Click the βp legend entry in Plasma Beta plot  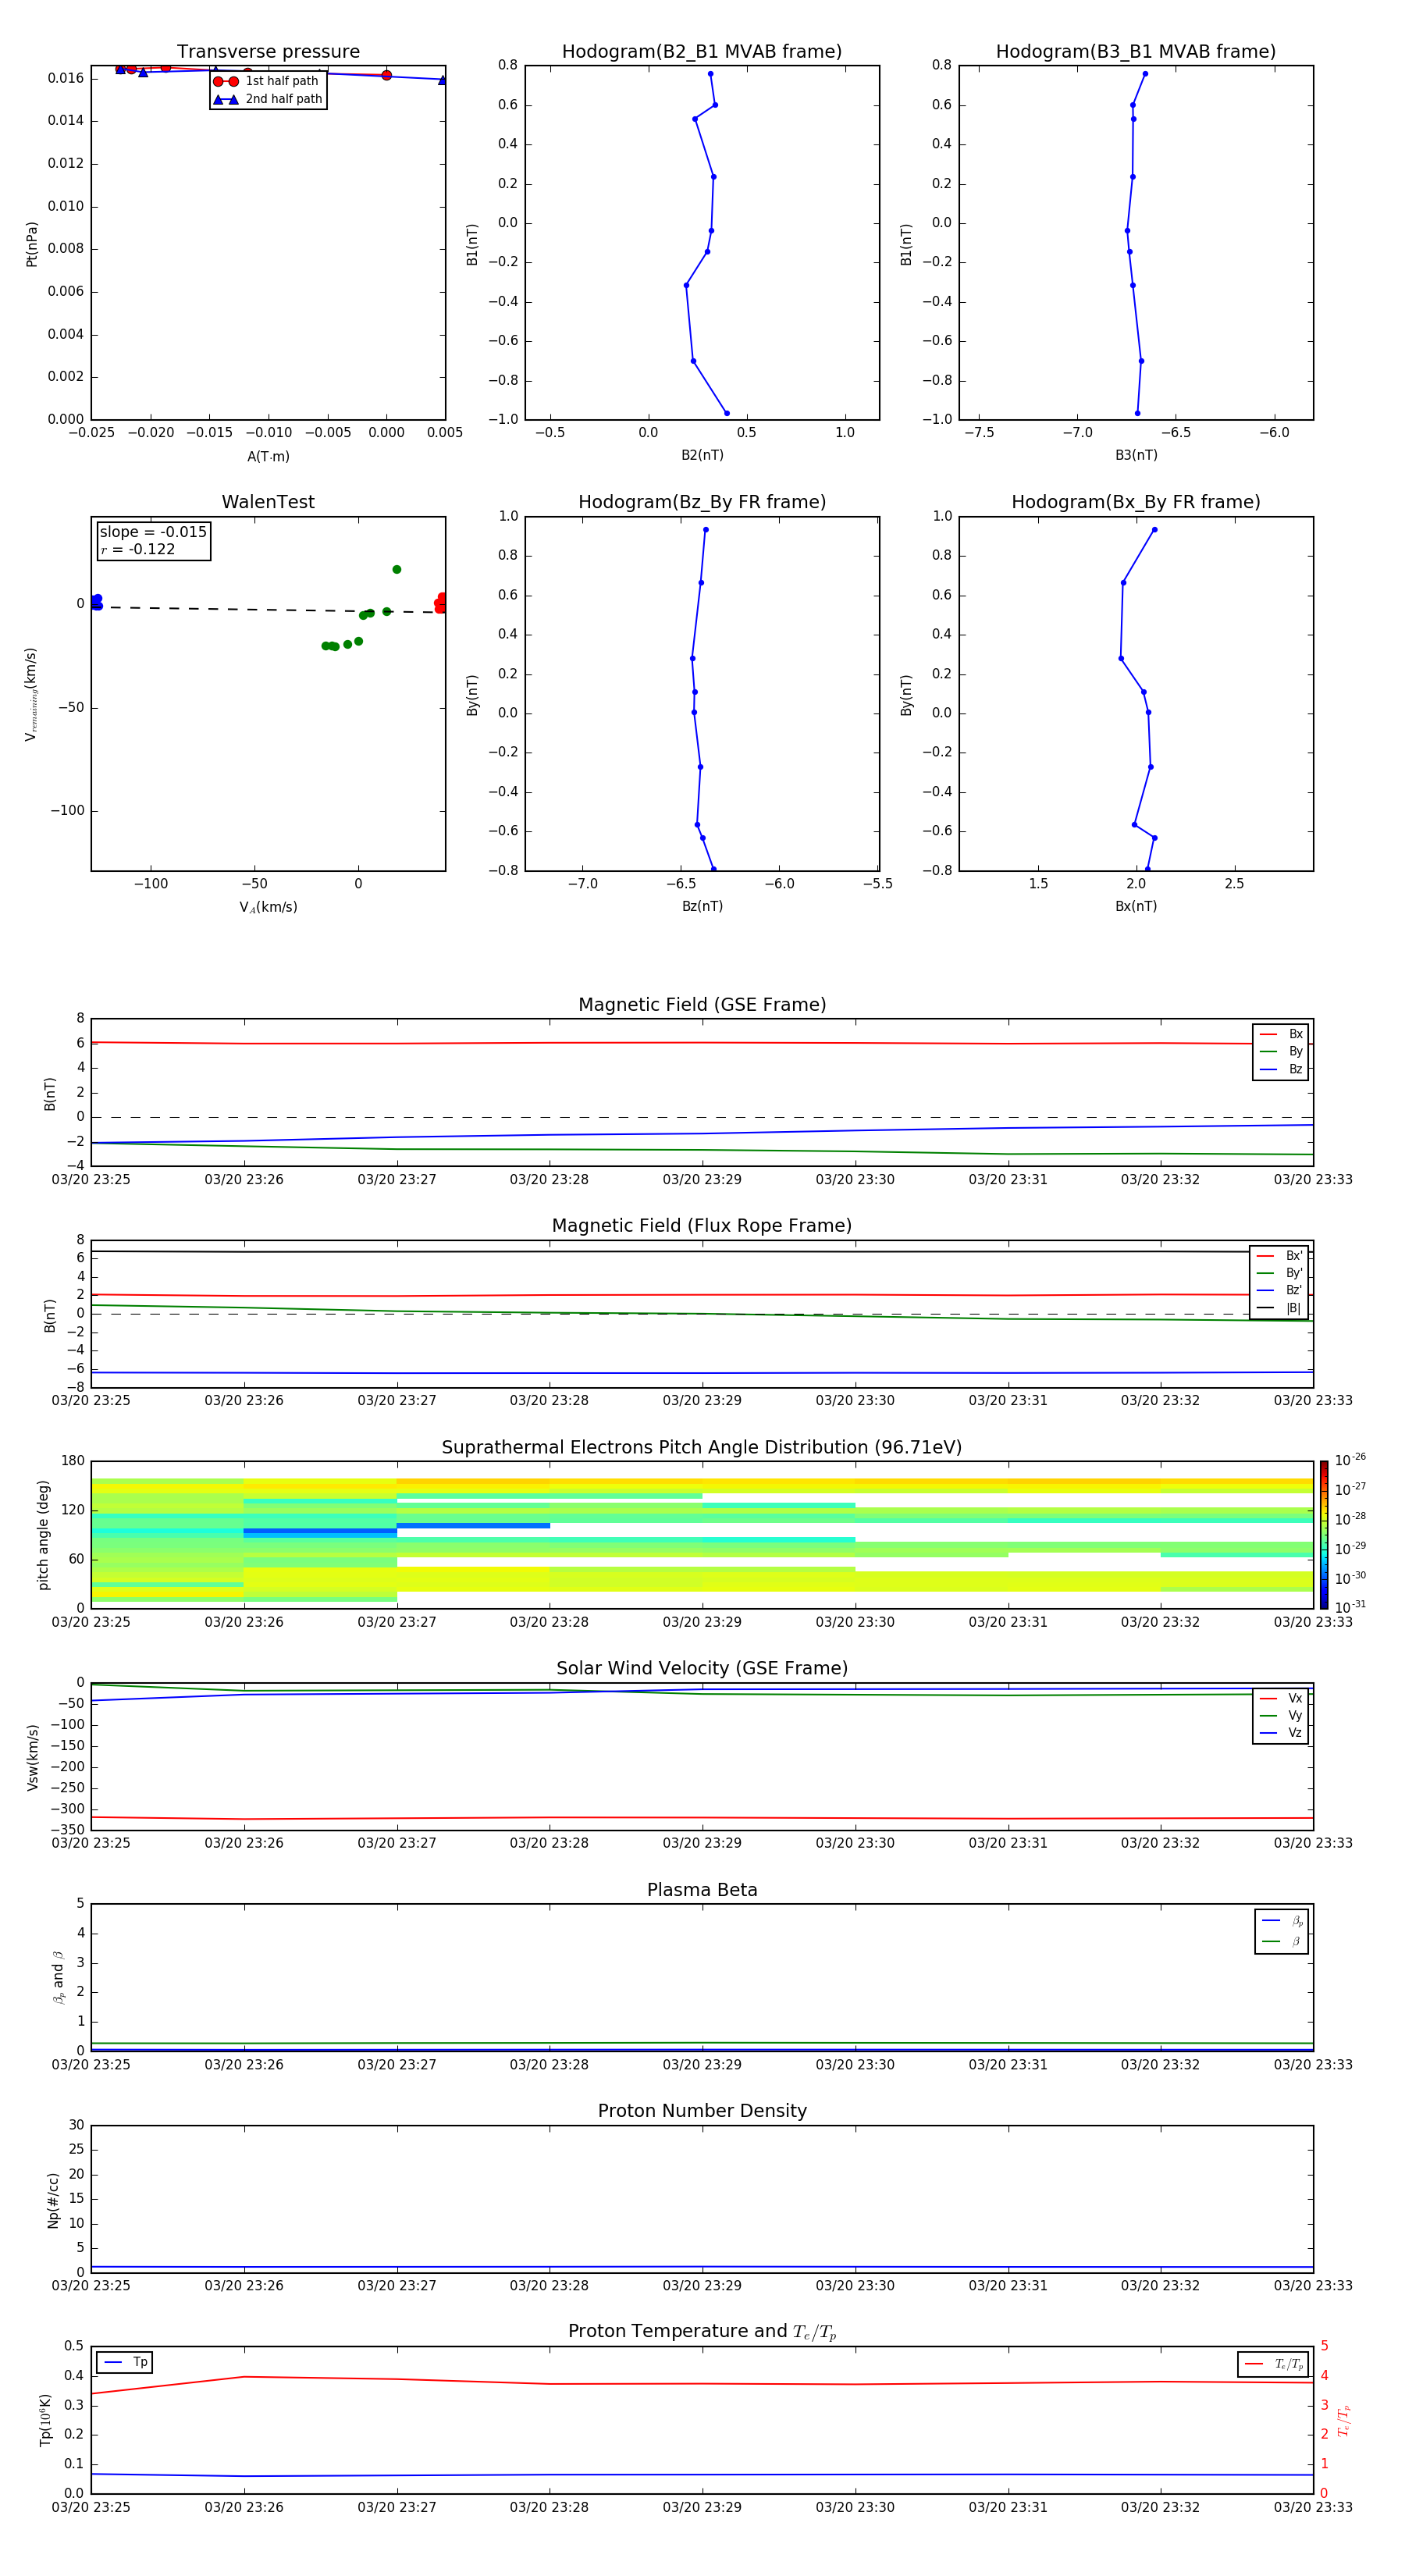(1282, 1921)
